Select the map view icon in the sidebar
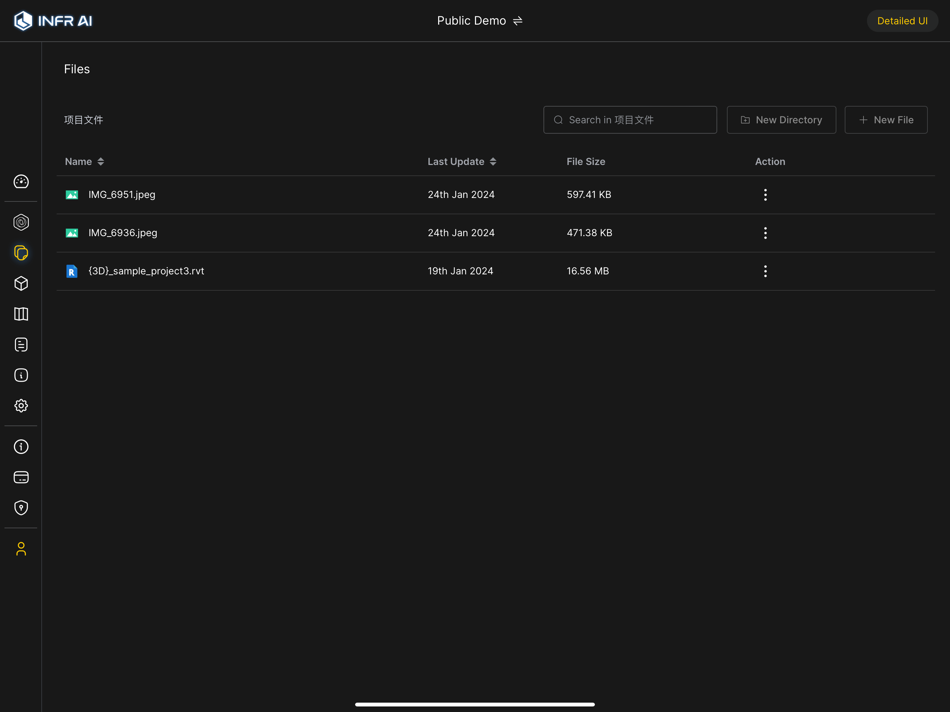 point(20,313)
